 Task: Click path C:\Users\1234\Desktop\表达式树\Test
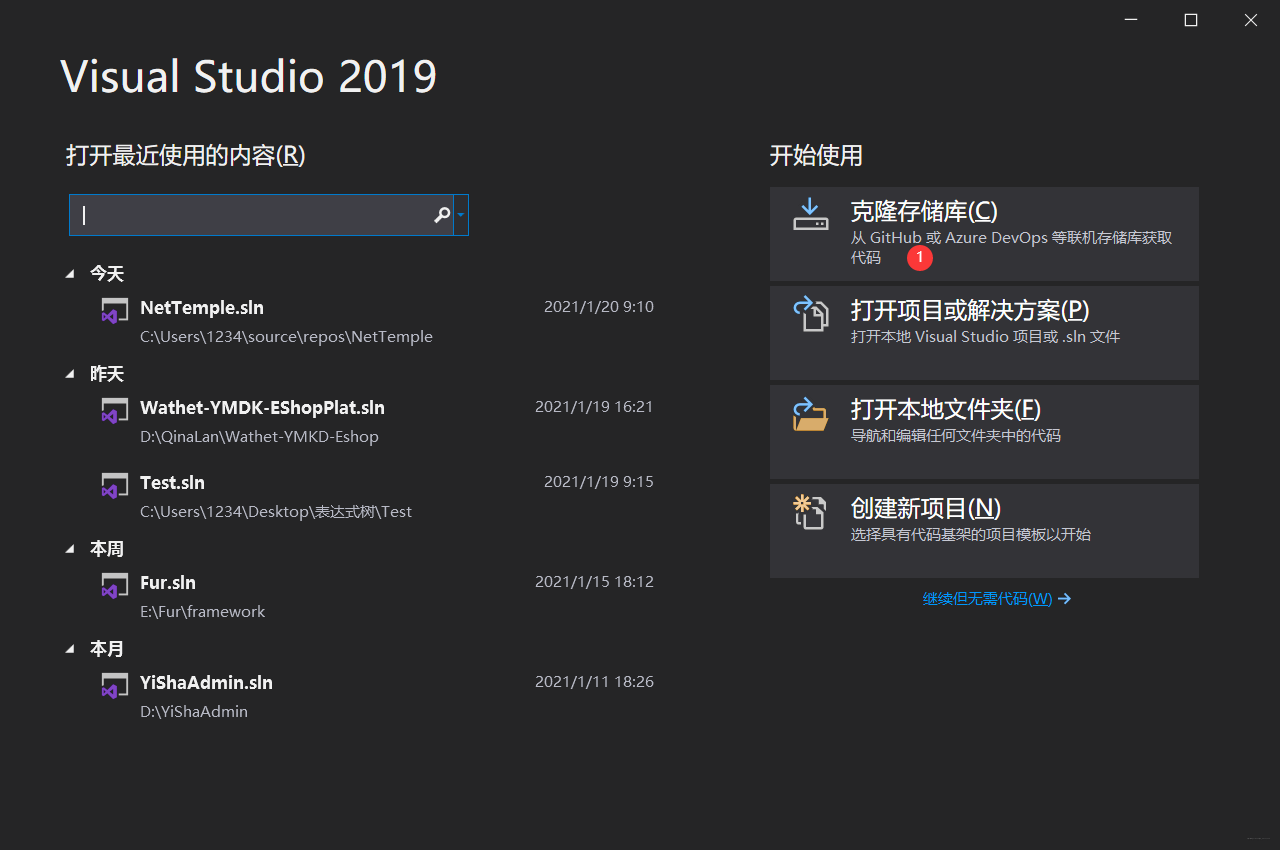coord(276,512)
